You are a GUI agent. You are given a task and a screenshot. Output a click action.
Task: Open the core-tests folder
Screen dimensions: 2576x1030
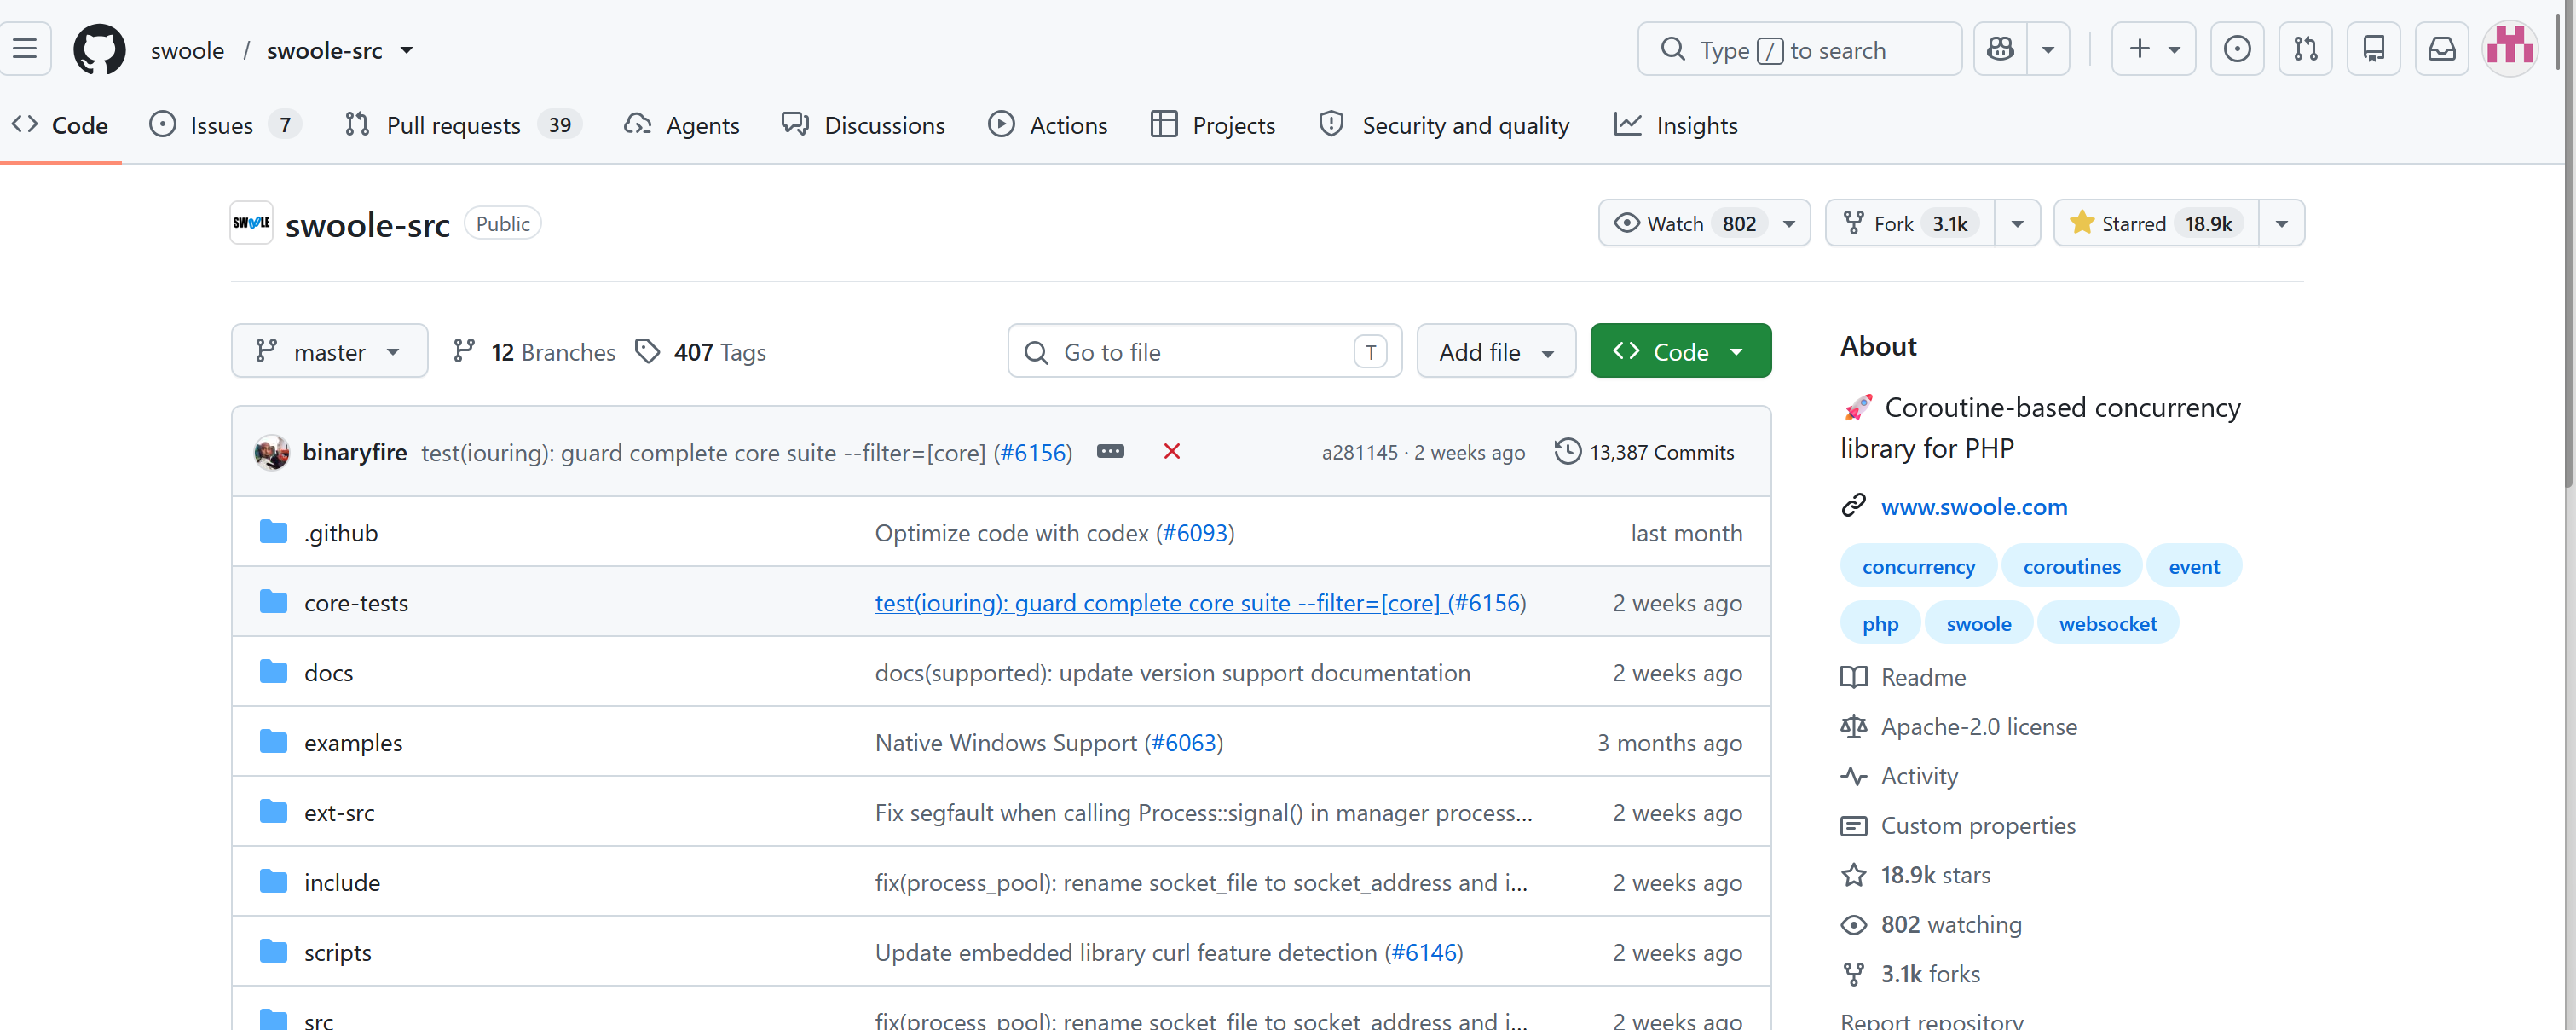pos(356,603)
